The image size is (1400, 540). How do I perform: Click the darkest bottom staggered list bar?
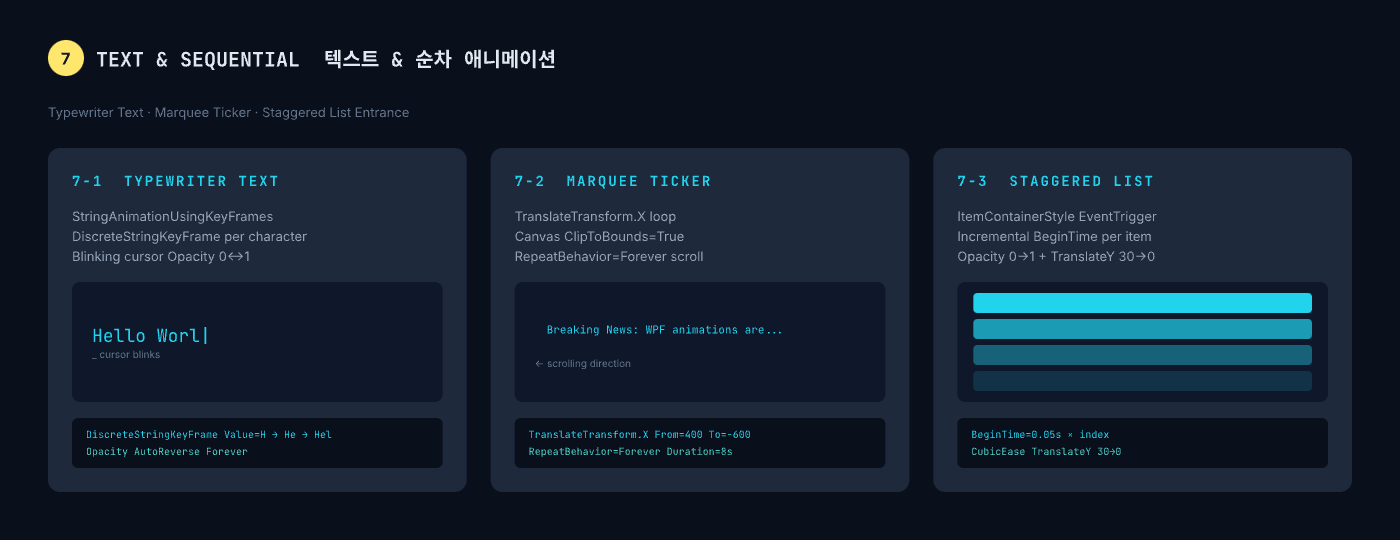pyautogui.click(x=1142, y=381)
